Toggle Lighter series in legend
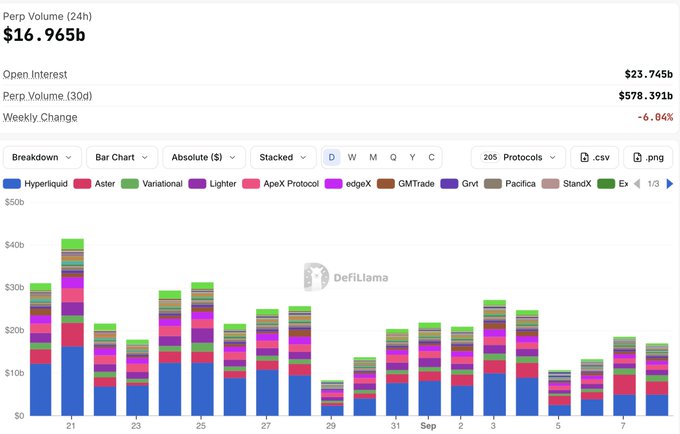Viewport: 680px width, 434px height. point(212,184)
